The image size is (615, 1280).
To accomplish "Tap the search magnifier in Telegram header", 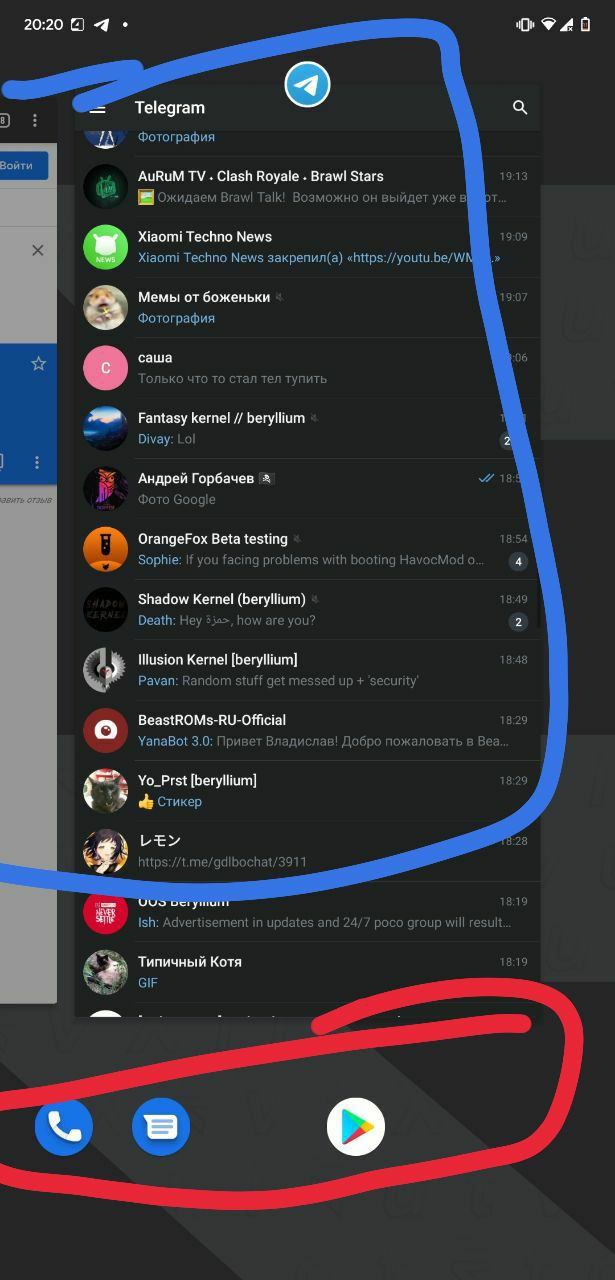I will point(520,107).
